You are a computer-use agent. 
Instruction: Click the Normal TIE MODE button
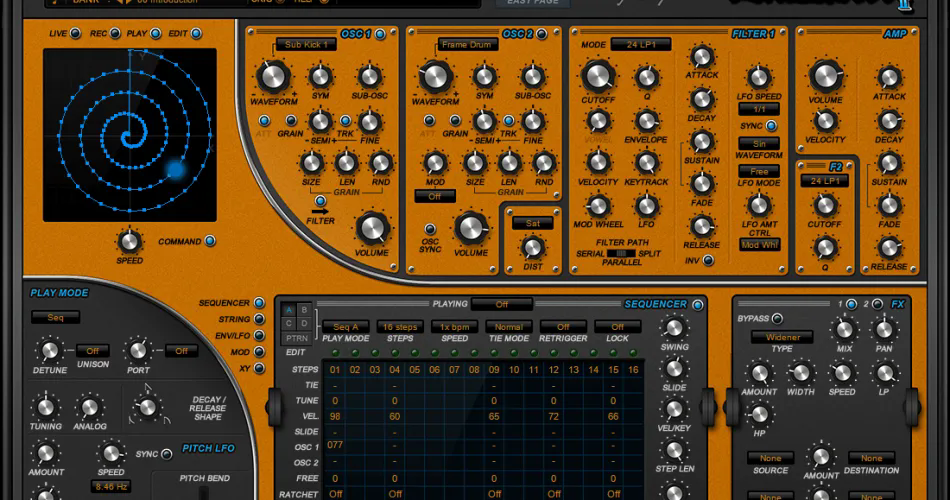(508, 327)
